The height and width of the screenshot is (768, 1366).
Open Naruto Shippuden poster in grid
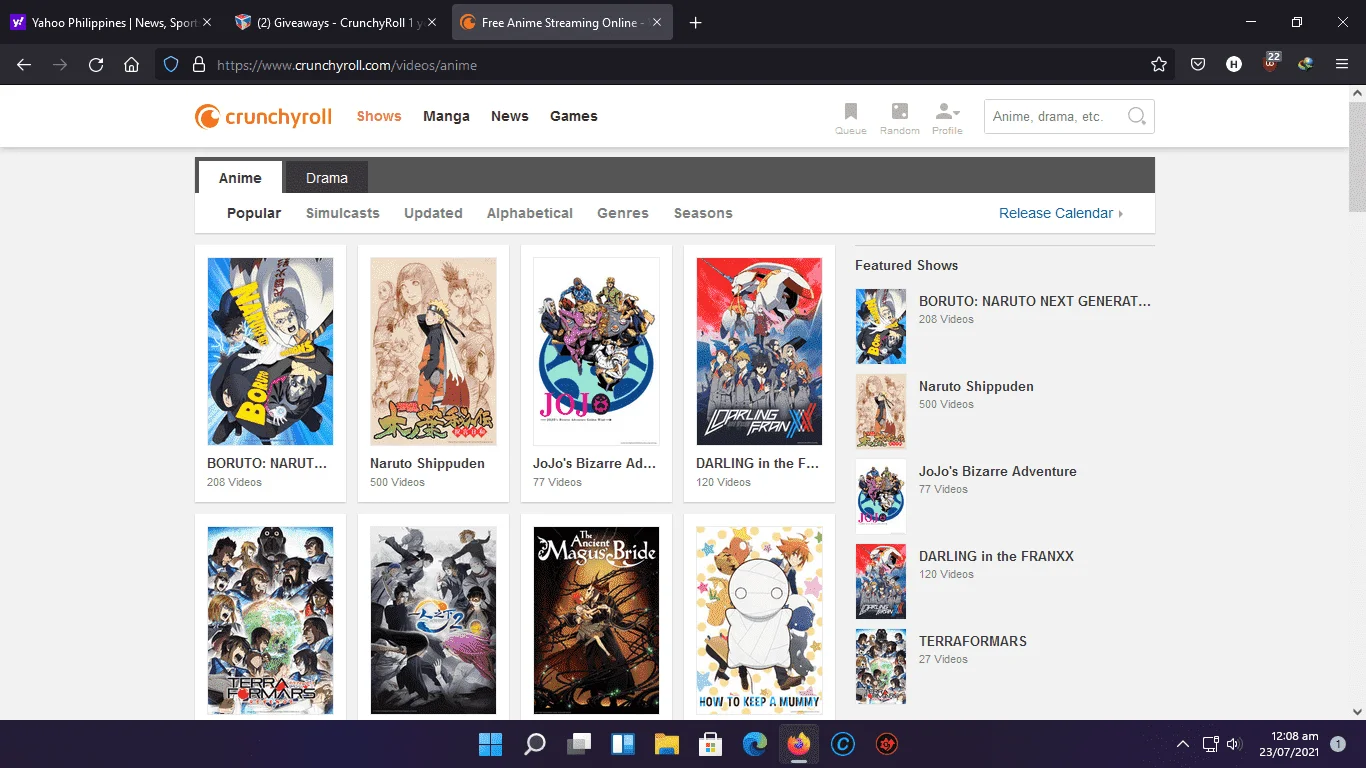click(433, 351)
